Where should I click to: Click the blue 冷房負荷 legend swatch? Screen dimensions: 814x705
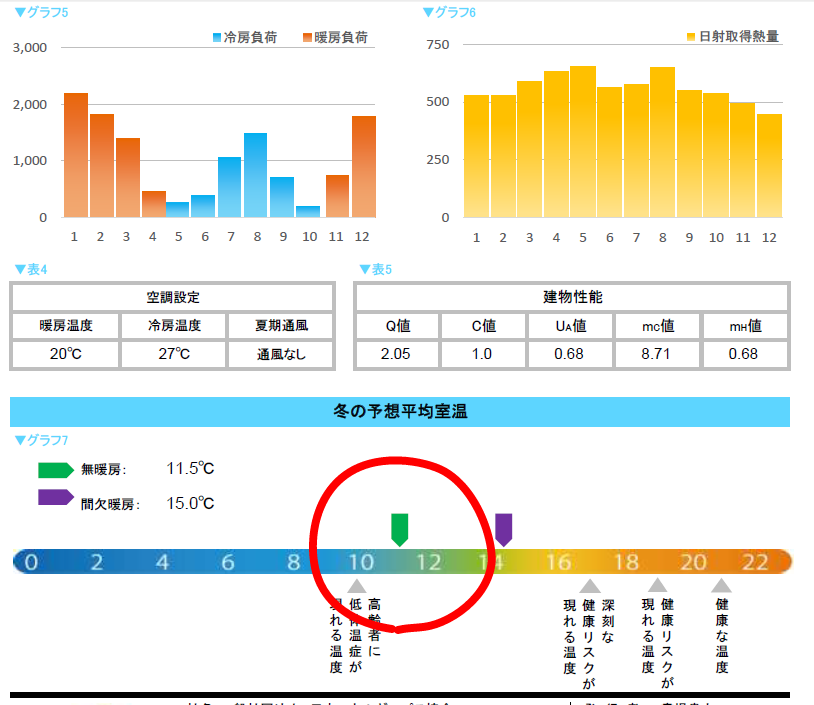point(217,38)
